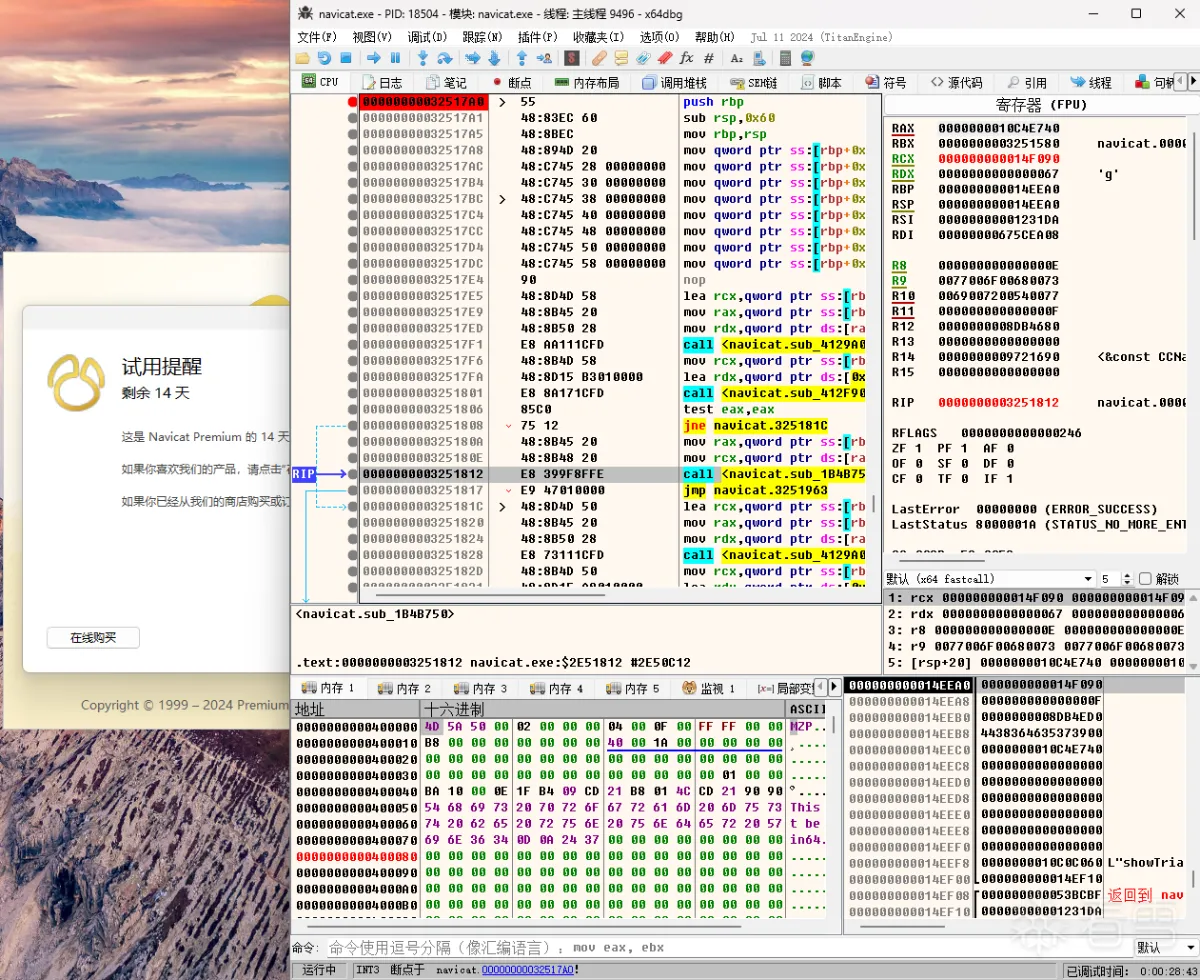Viewport: 1200px width, 980px height.
Task: Click the trace over toolbar icon
Action: [493, 59]
